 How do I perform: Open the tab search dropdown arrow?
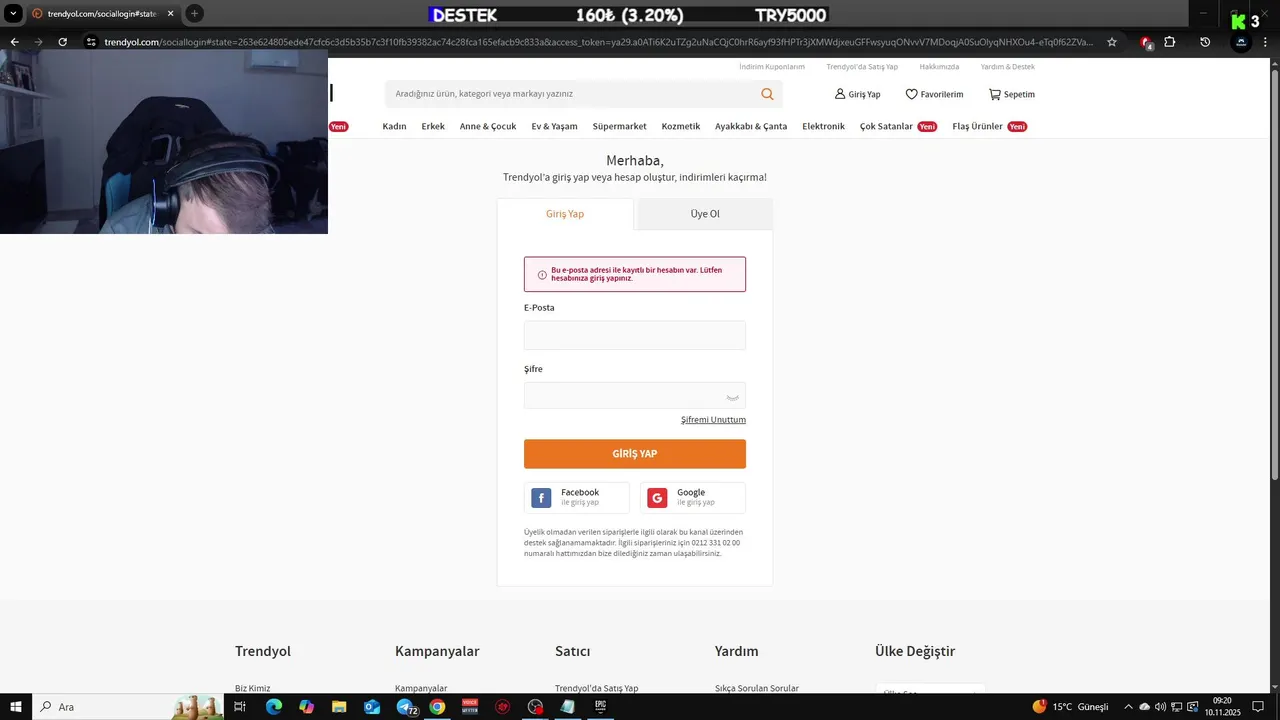click(14, 14)
